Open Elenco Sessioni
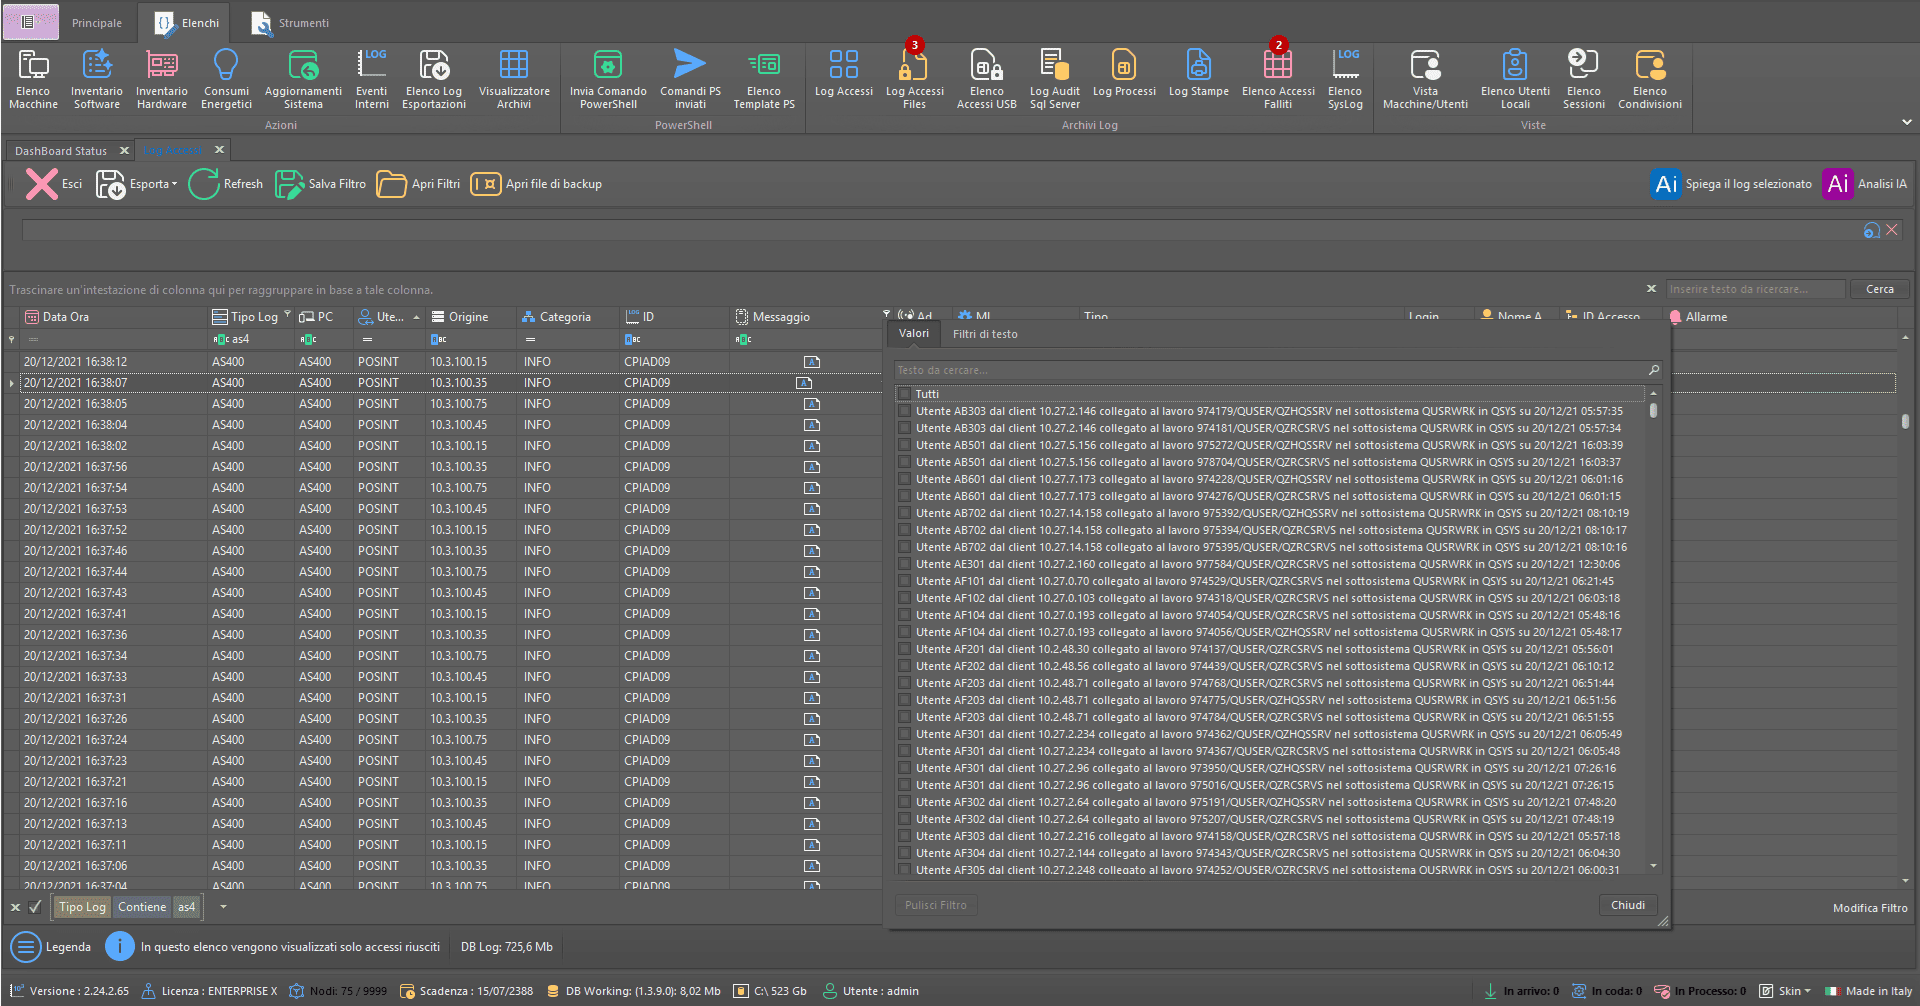This screenshot has width=1920, height=1006. tap(1584, 79)
